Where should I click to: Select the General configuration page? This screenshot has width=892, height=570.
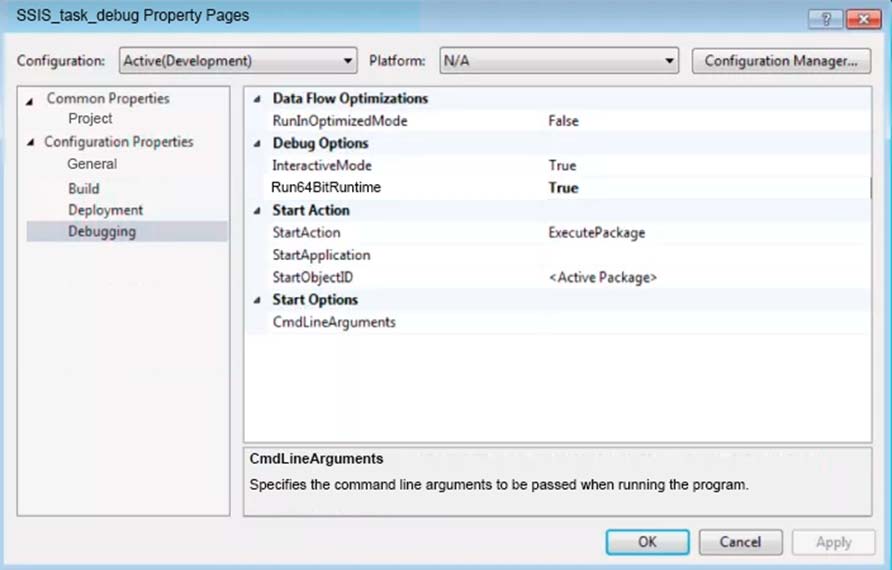[x=92, y=164]
